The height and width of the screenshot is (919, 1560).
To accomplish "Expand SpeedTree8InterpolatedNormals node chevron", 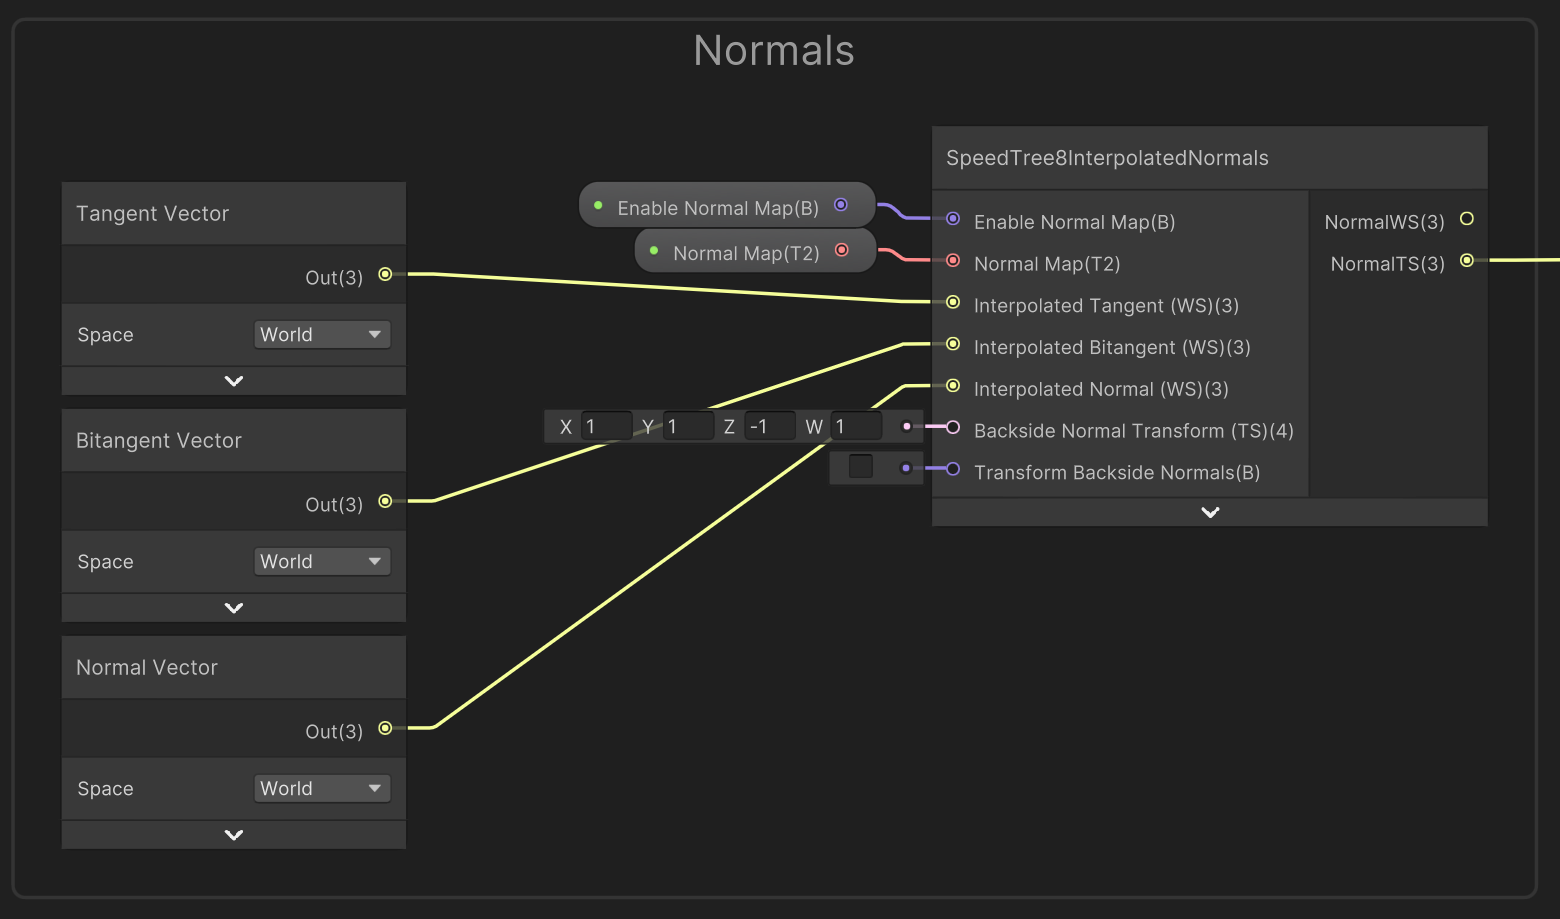I will click(1210, 512).
